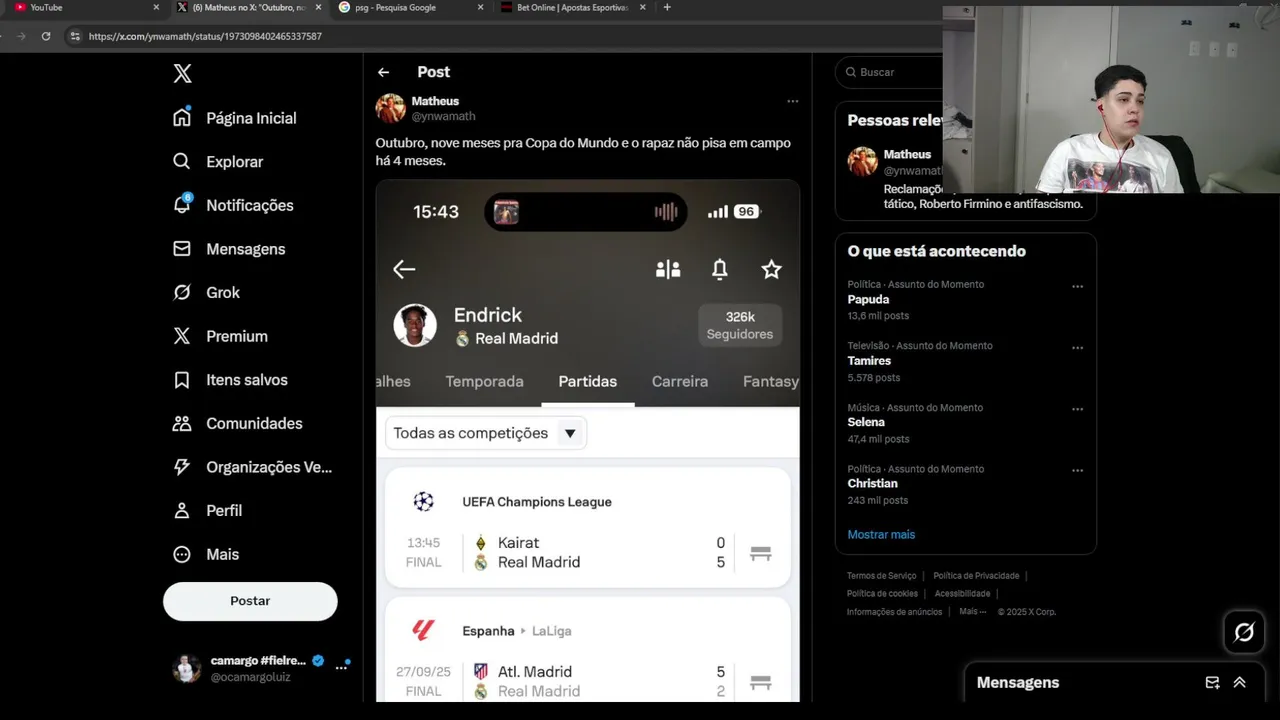Open the Perfil person icon
1280x720 pixels.
coord(182,510)
